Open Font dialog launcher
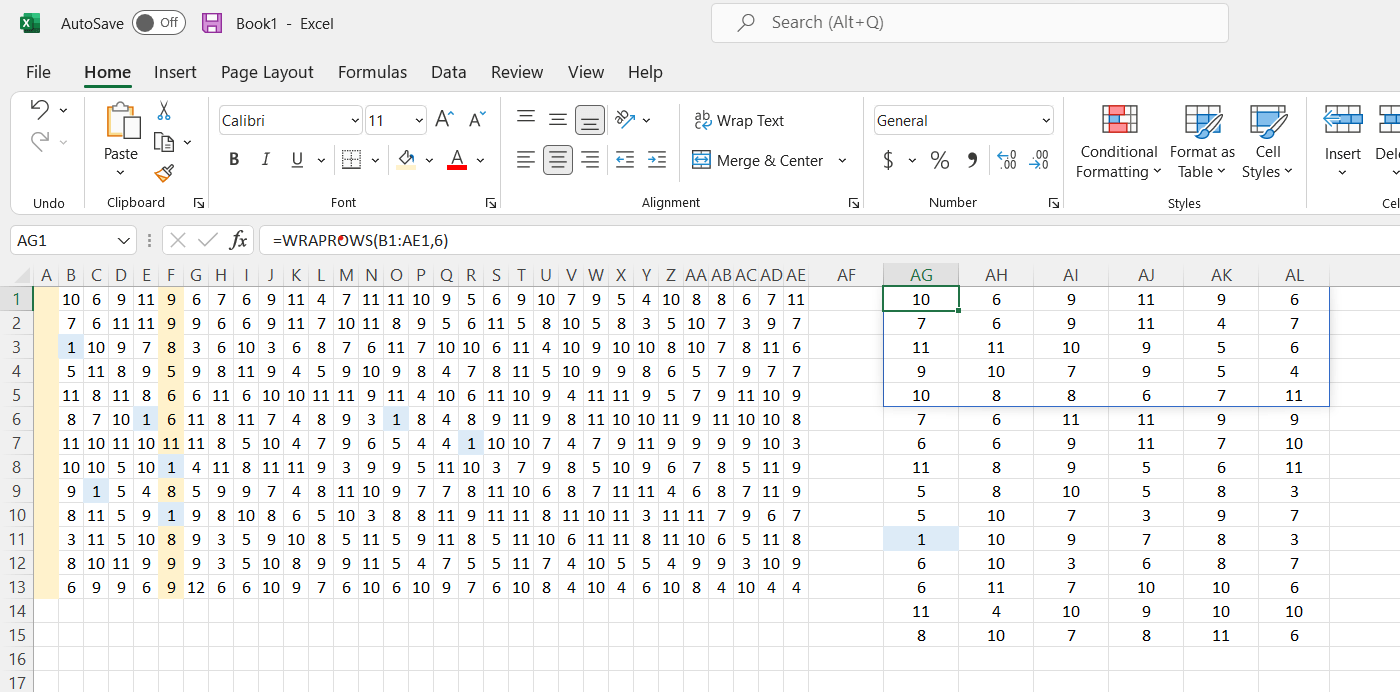The width and height of the screenshot is (1400, 692). point(491,203)
